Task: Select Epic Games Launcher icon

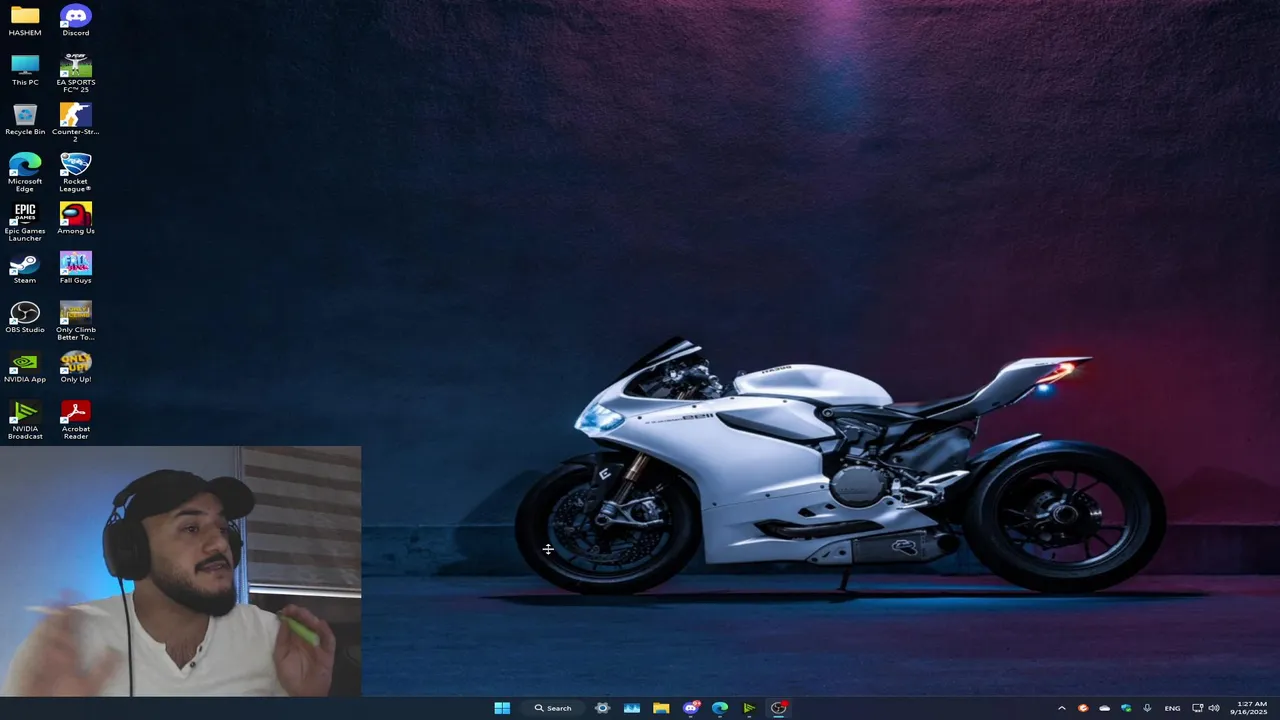Action: pos(25,222)
